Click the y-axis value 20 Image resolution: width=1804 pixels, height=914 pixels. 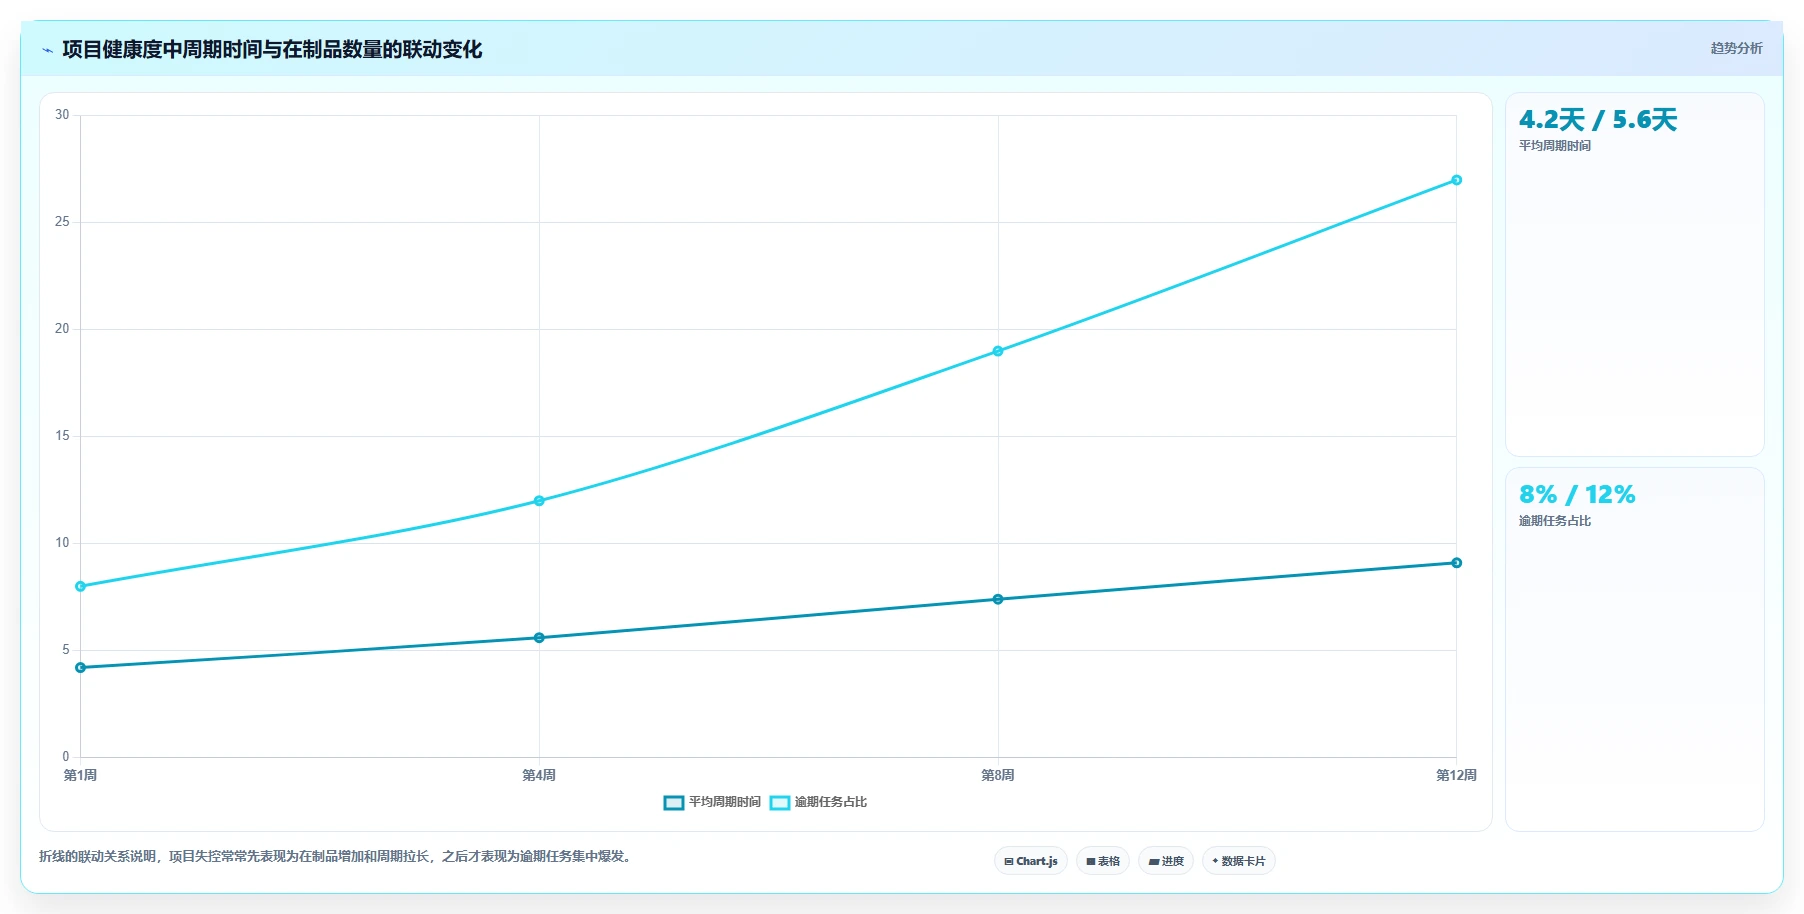point(62,329)
